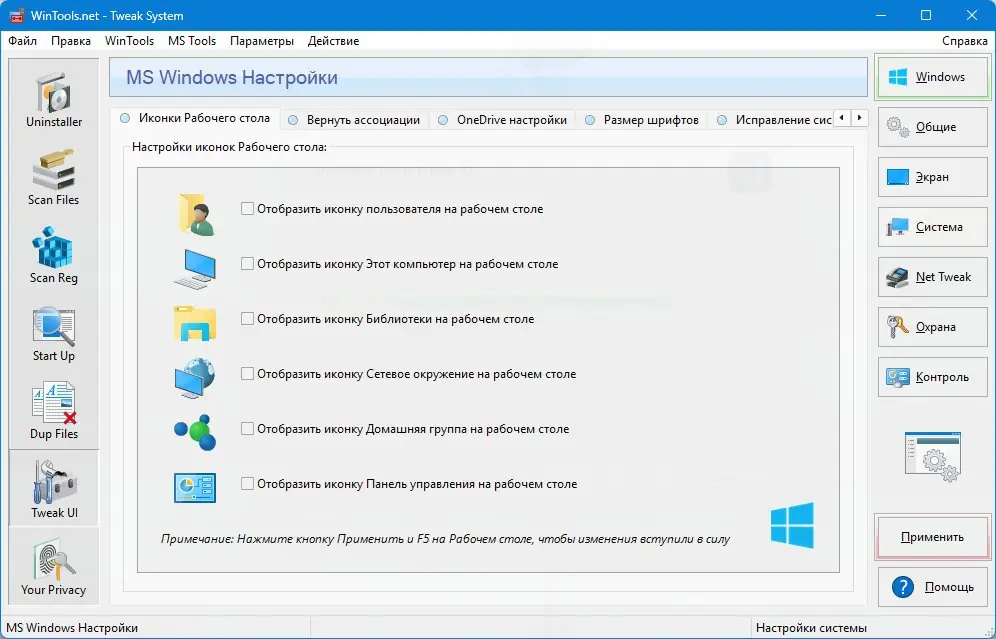Enable Сетевое окружение desktop icon checkbox
Image resolution: width=996 pixels, height=639 pixels.
coord(247,373)
